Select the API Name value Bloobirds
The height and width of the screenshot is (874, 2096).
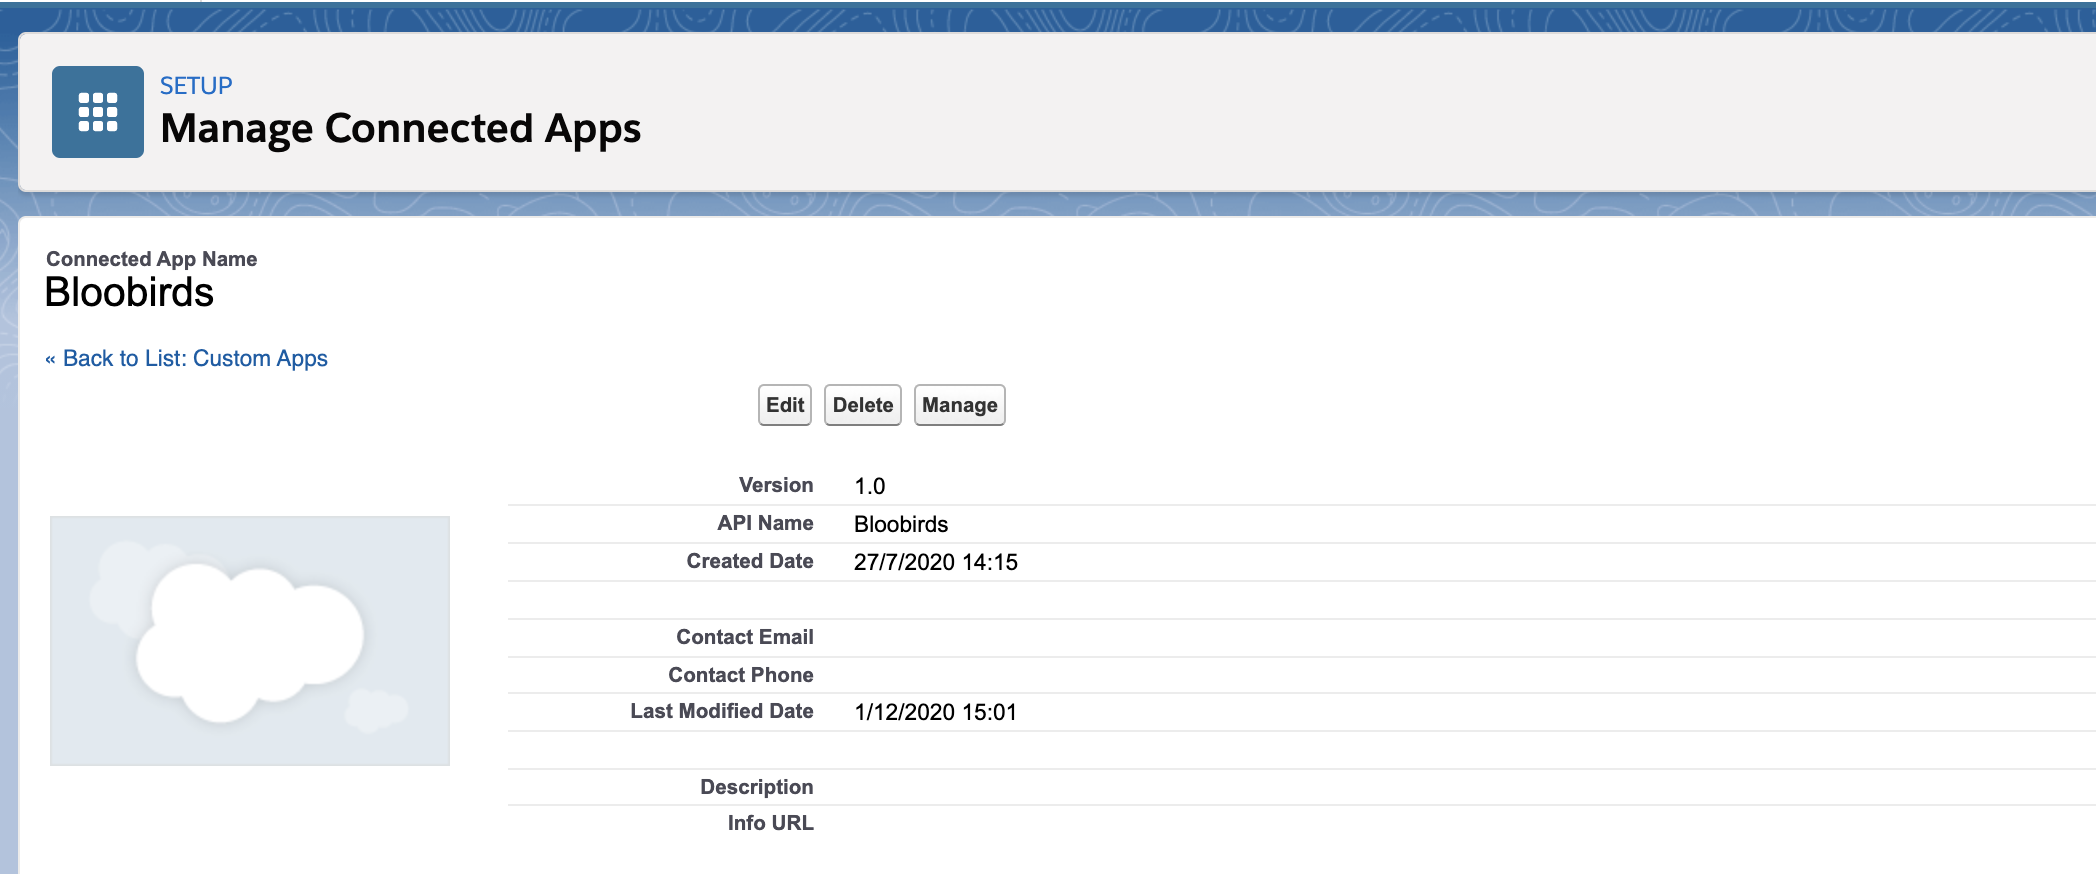(x=901, y=524)
